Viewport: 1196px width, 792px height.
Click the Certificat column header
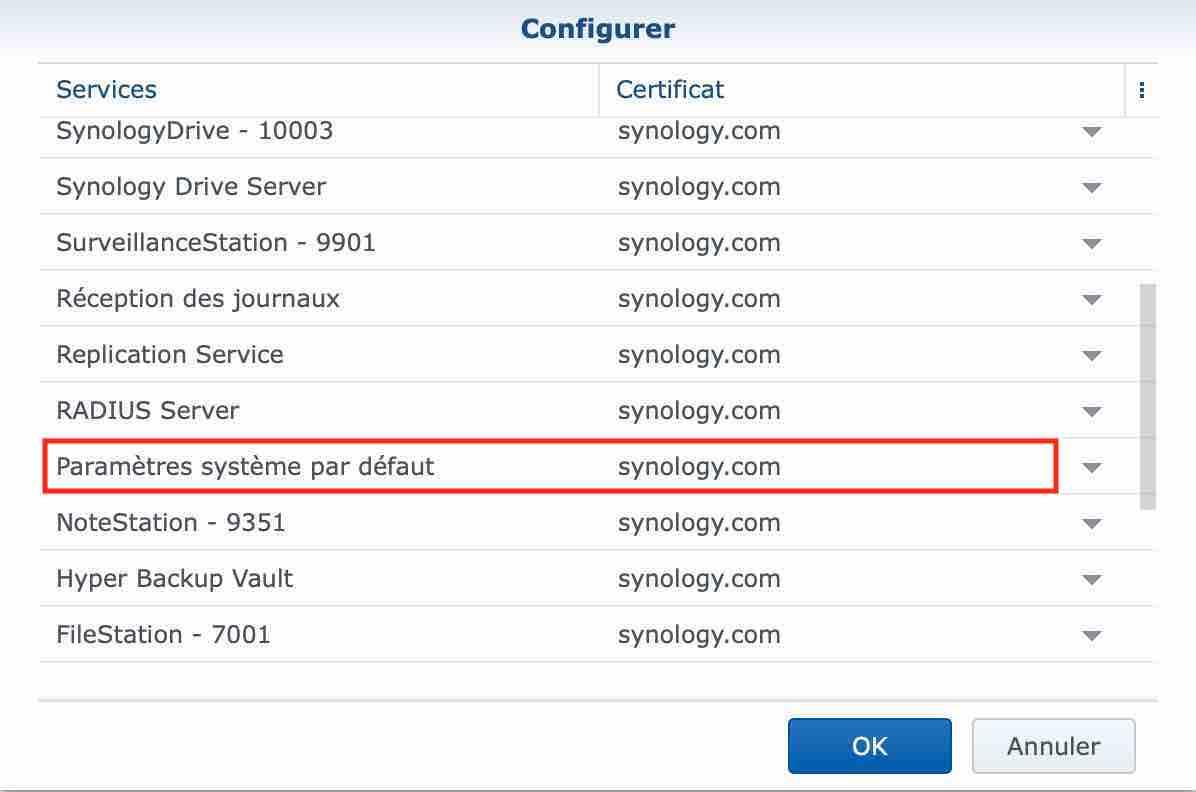670,90
